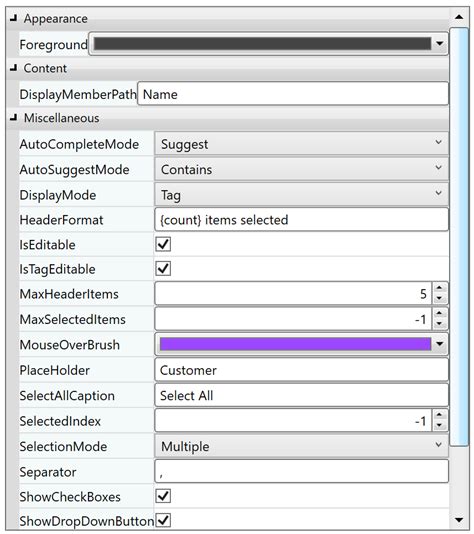474x534 pixels.
Task: Open the Foreground color dropdown arrow
Action: tap(440, 44)
